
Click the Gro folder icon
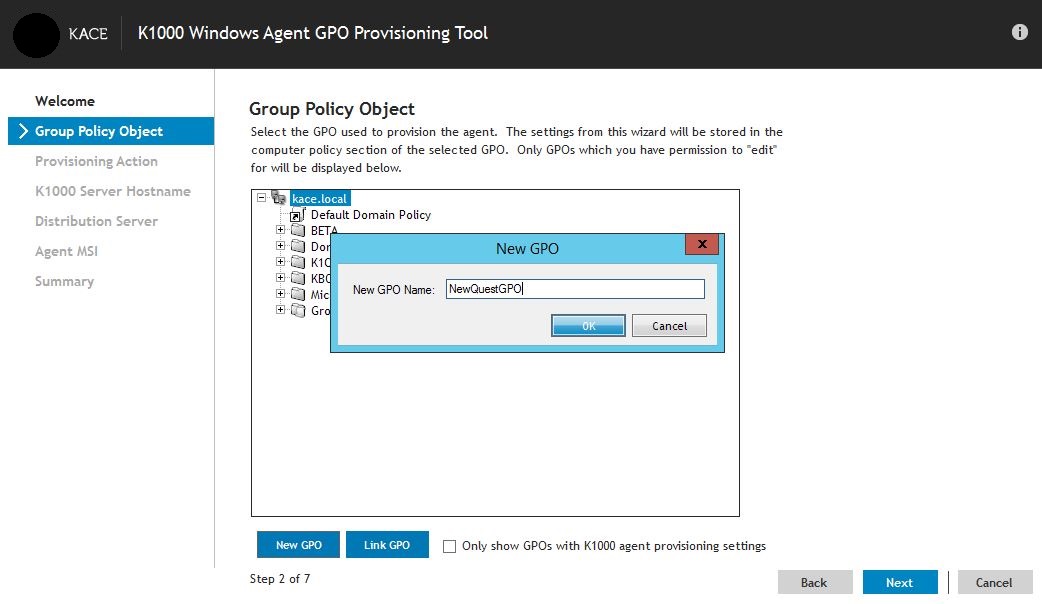298,309
